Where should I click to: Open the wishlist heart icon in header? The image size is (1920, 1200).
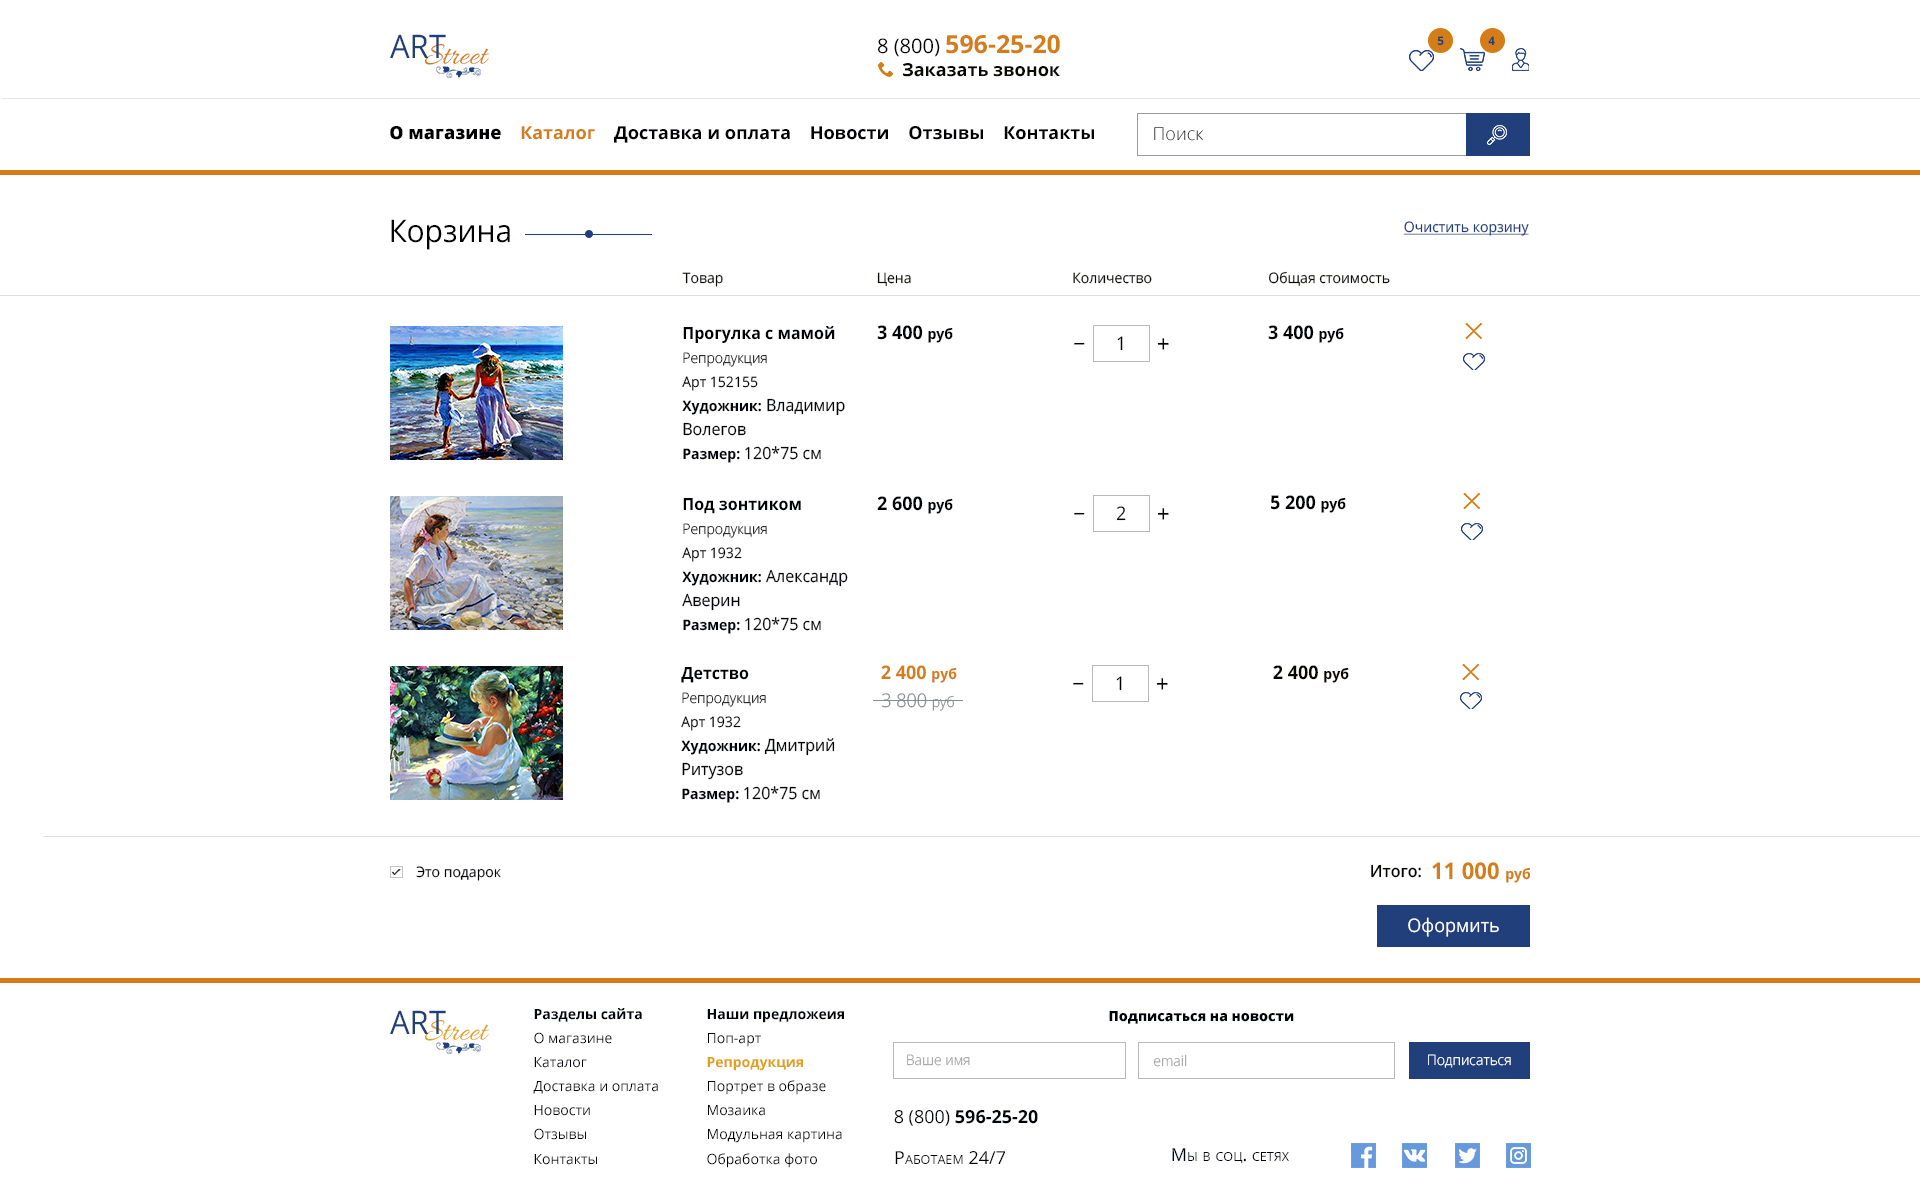click(x=1421, y=61)
